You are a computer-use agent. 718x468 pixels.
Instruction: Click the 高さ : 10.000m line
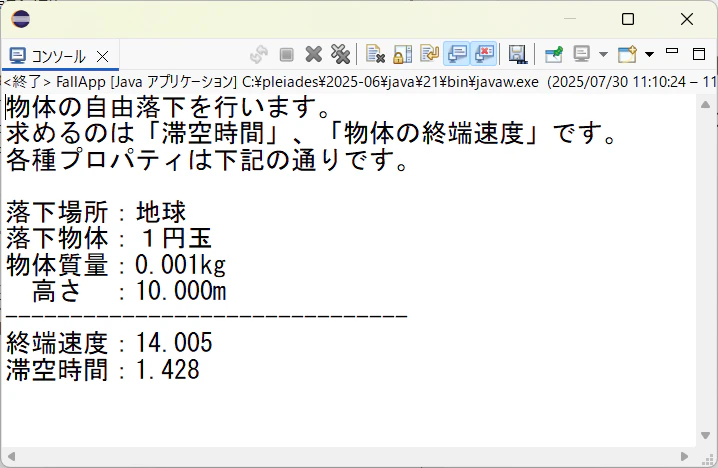coord(130,291)
